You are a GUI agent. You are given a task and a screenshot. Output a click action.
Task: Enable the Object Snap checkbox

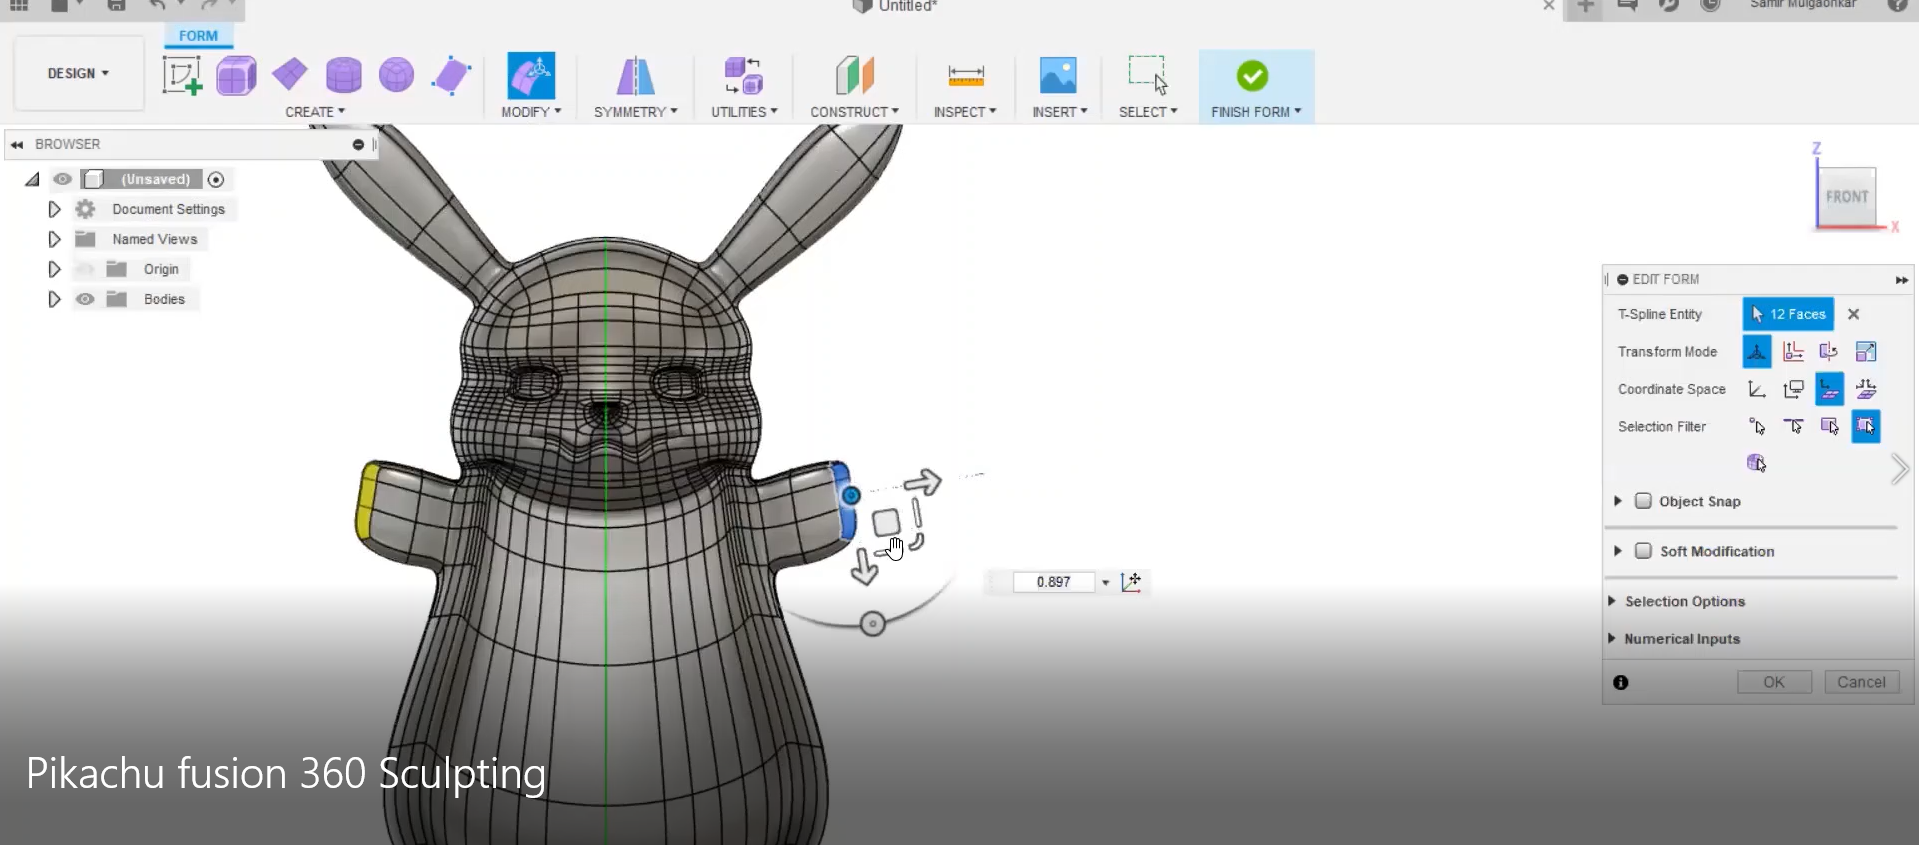tap(1643, 501)
